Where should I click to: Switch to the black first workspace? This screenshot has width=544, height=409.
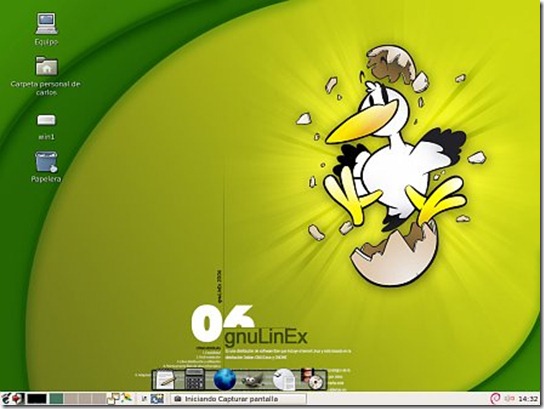click(x=37, y=399)
